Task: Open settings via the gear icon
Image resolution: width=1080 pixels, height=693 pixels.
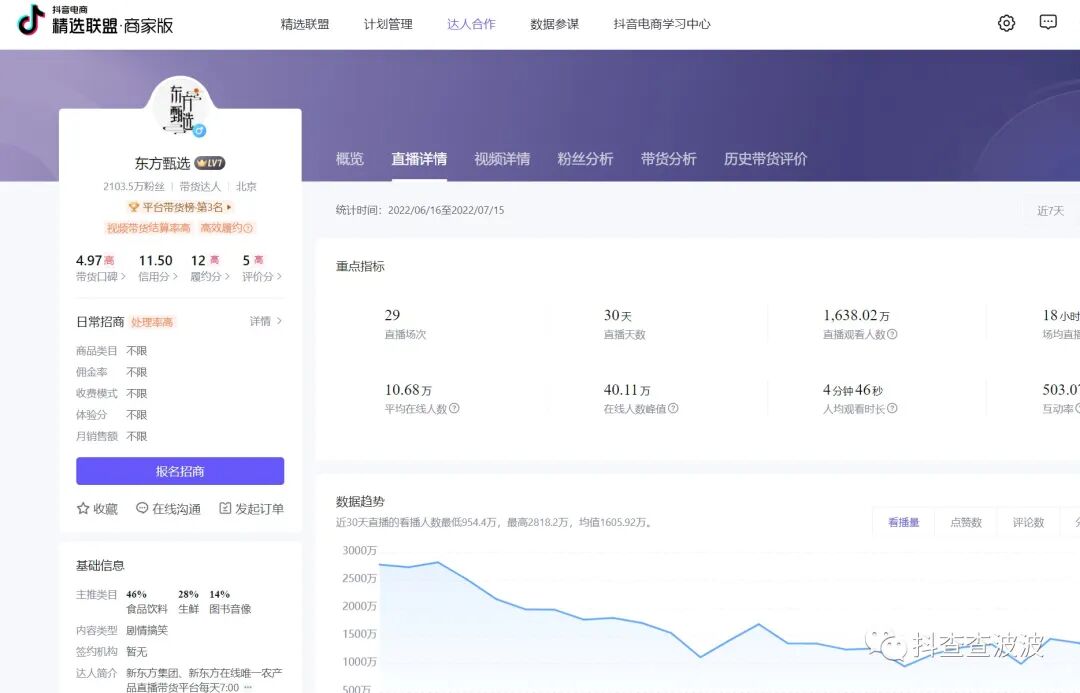Action: (1005, 22)
